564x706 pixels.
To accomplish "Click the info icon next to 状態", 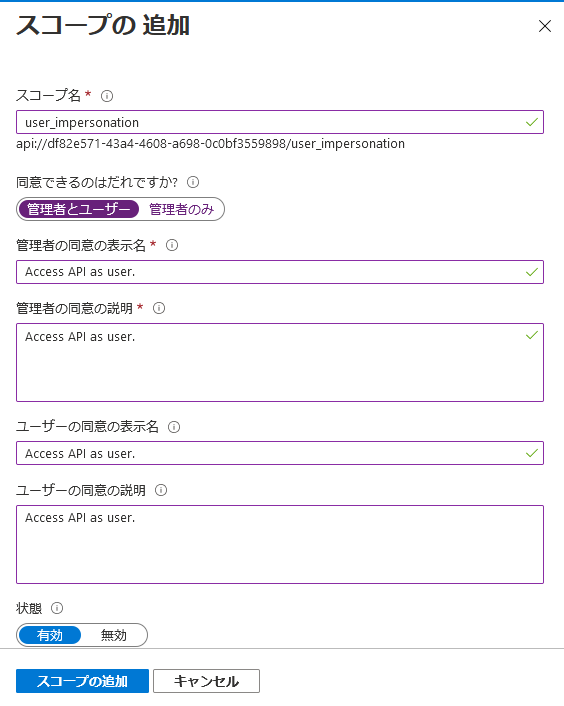I will click(57, 608).
